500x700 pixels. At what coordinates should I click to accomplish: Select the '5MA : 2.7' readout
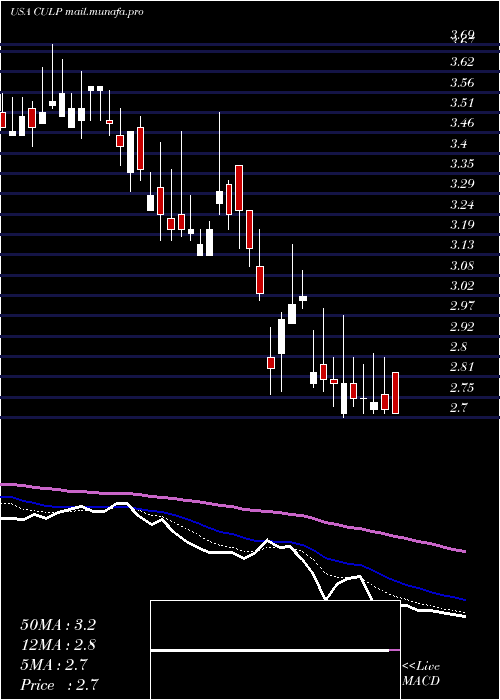coord(54,665)
